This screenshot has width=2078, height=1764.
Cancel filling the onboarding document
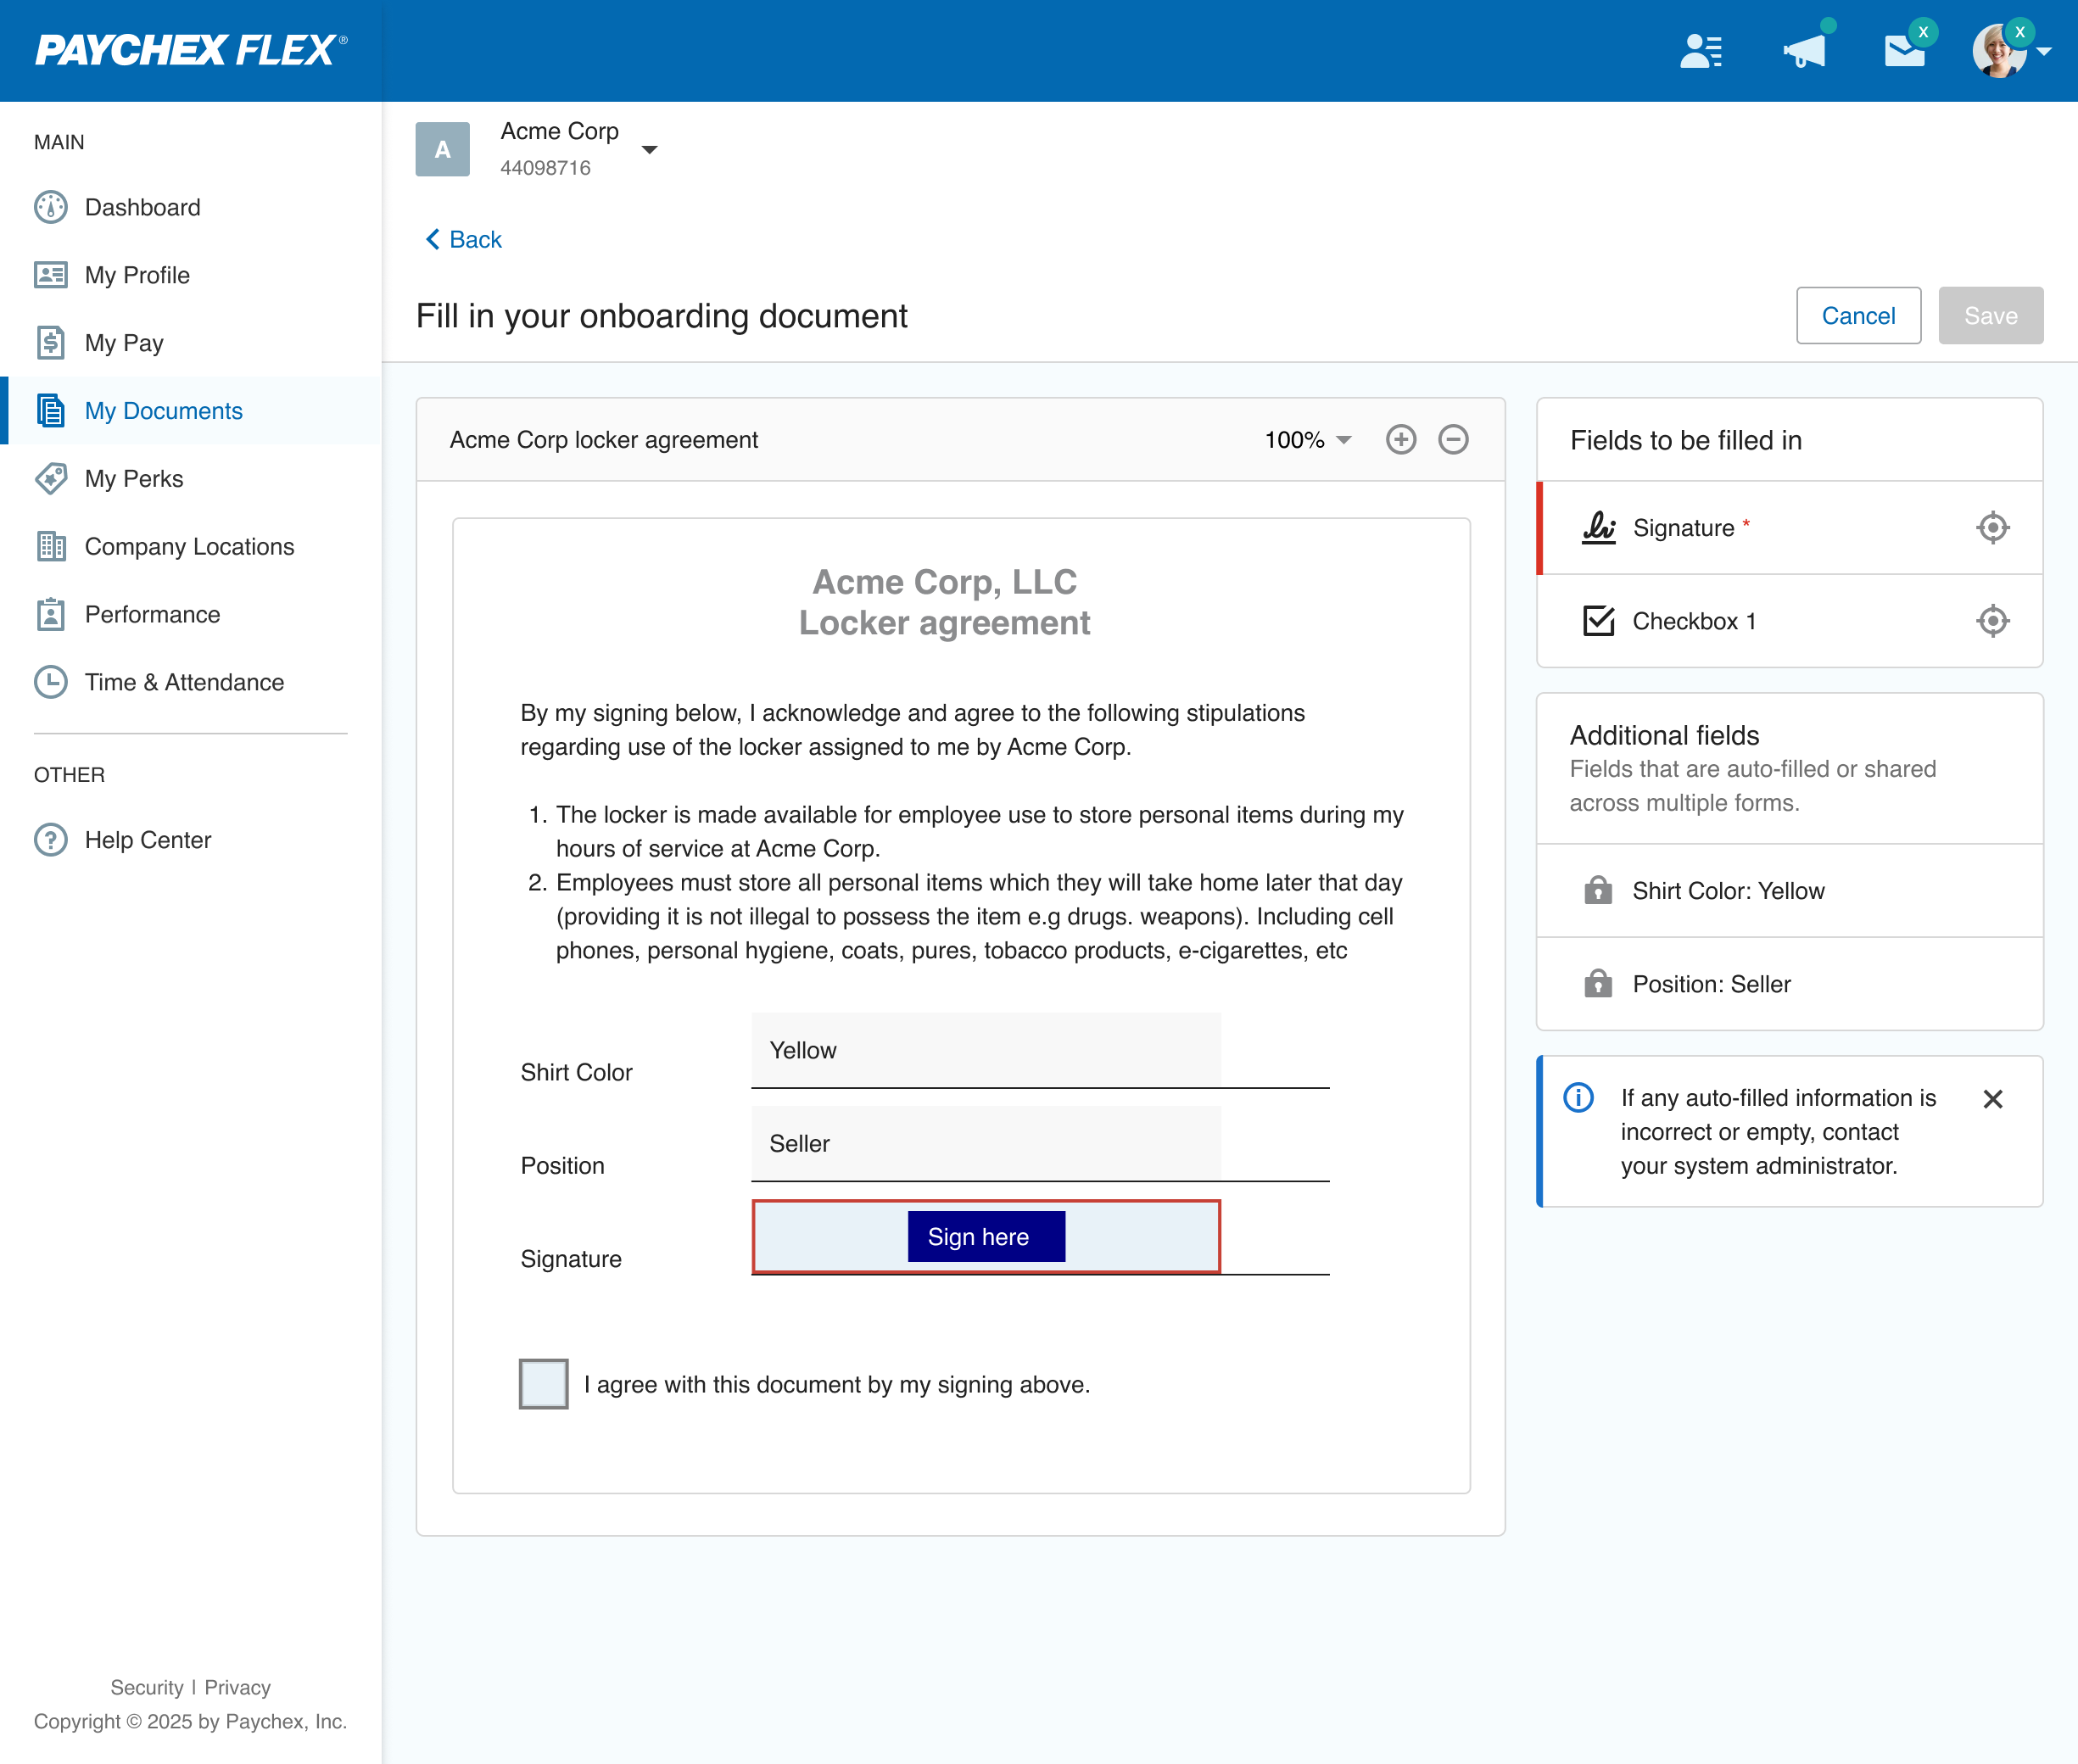click(x=1858, y=316)
